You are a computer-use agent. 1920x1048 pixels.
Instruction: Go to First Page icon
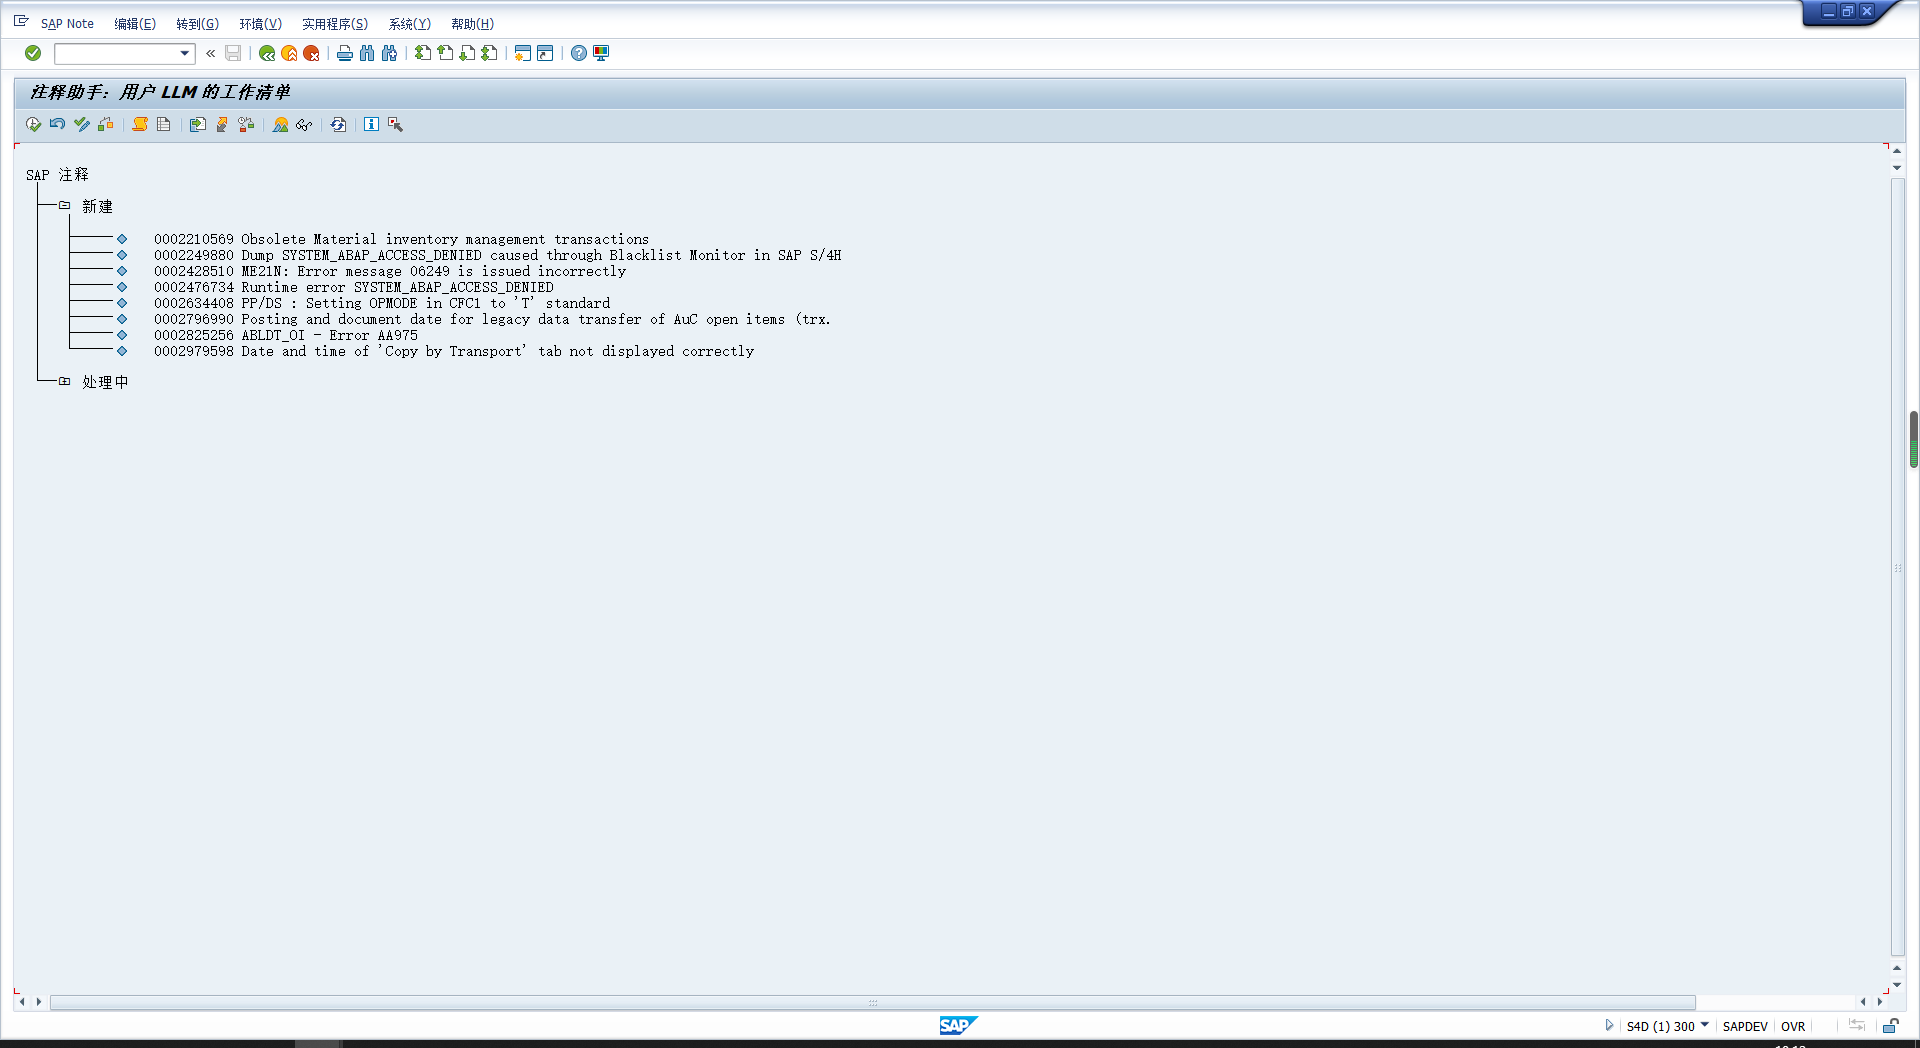423,53
